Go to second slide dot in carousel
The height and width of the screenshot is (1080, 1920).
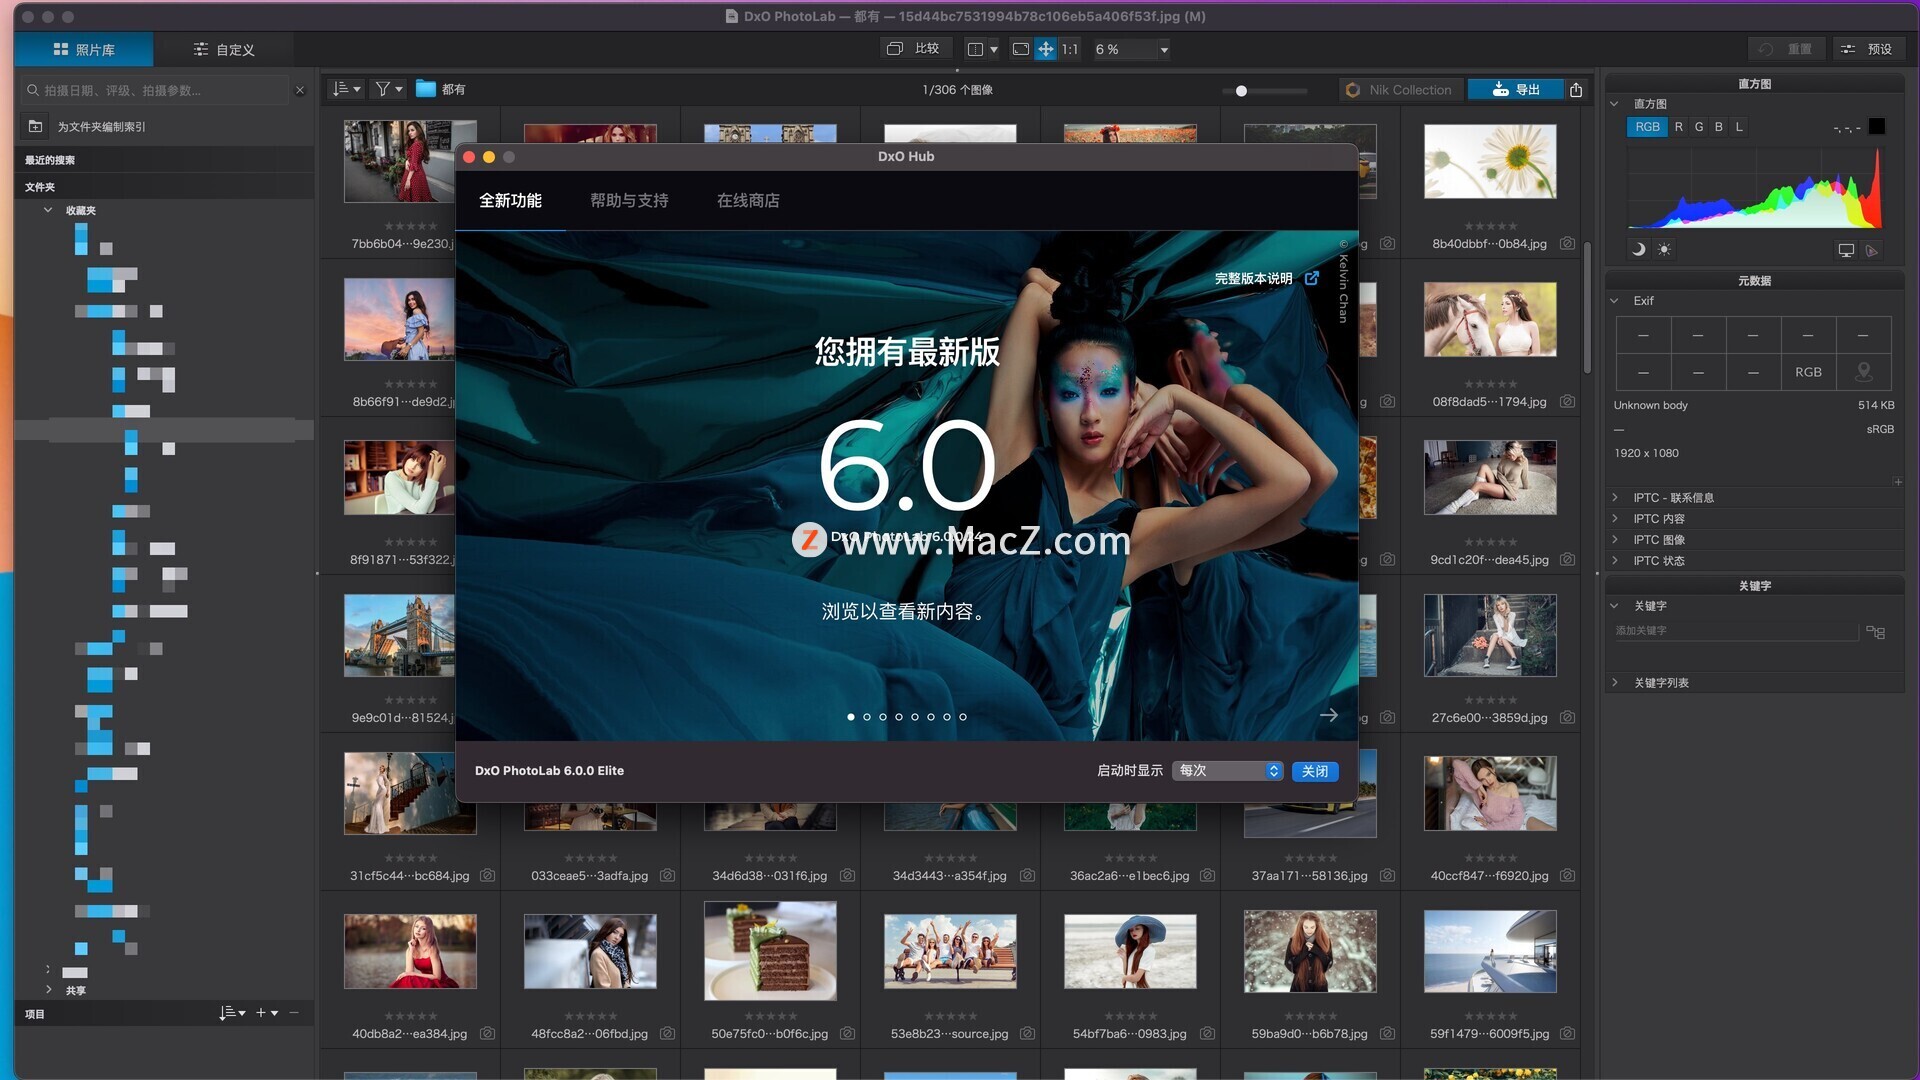(x=867, y=717)
